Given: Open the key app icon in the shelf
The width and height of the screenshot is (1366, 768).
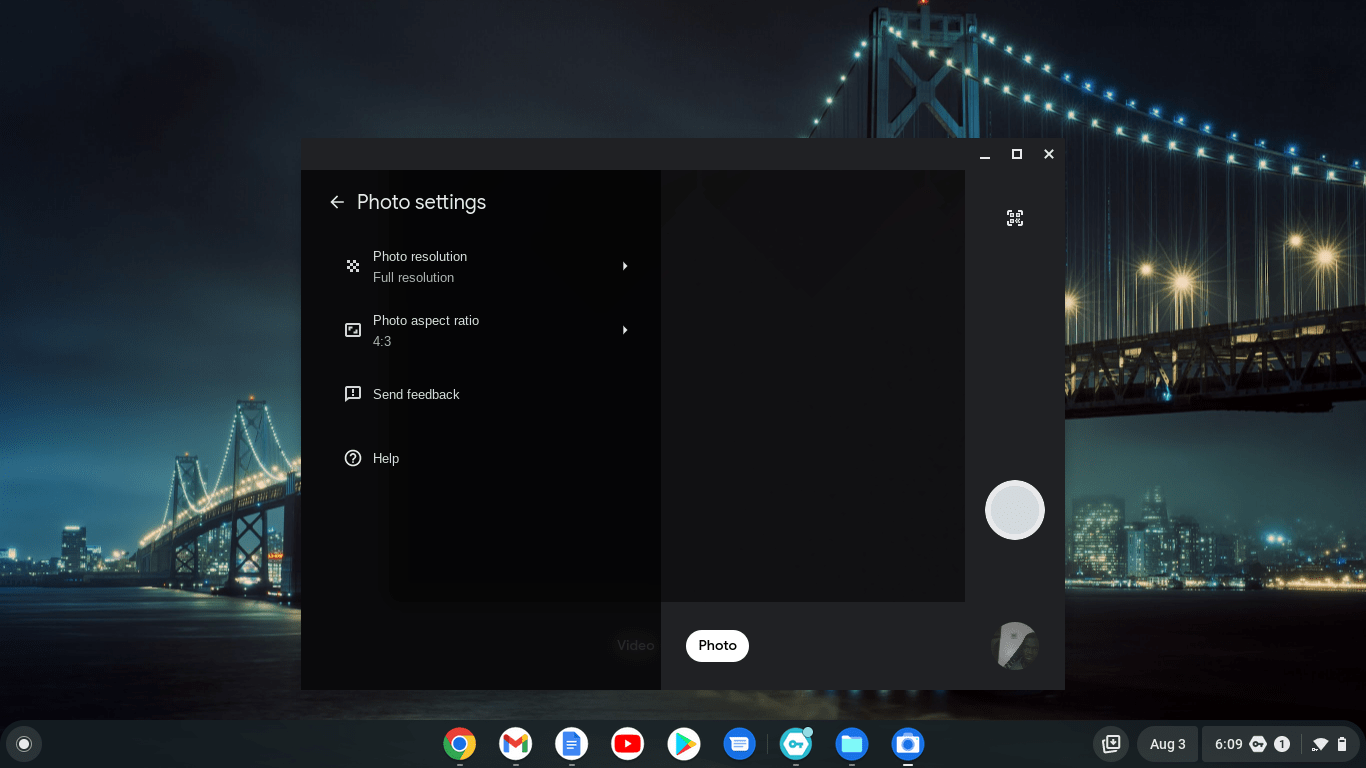Looking at the screenshot, I should click(x=796, y=744).
